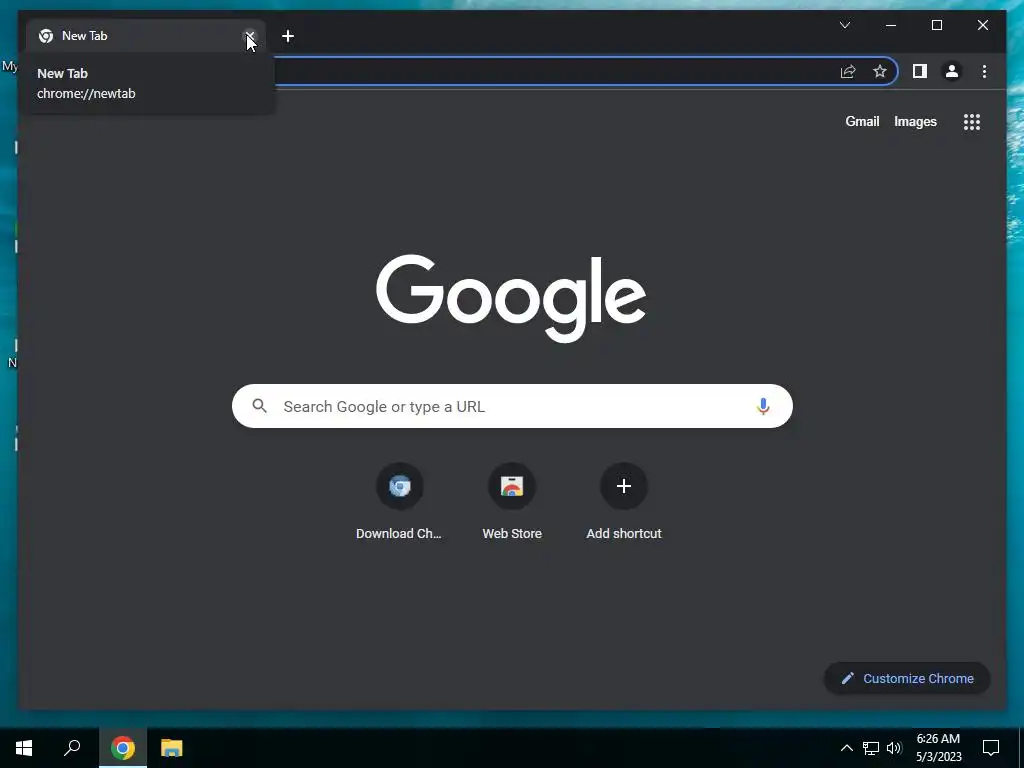Click Customize Chrome button
The image size is (1024, 768).
click(907, 679)
